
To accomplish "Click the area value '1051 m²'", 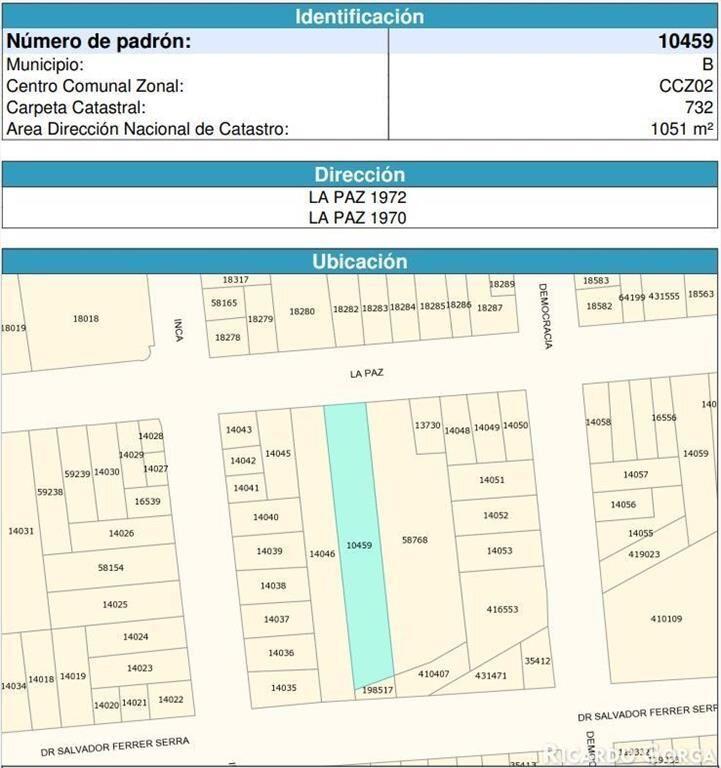I will 682,129.
